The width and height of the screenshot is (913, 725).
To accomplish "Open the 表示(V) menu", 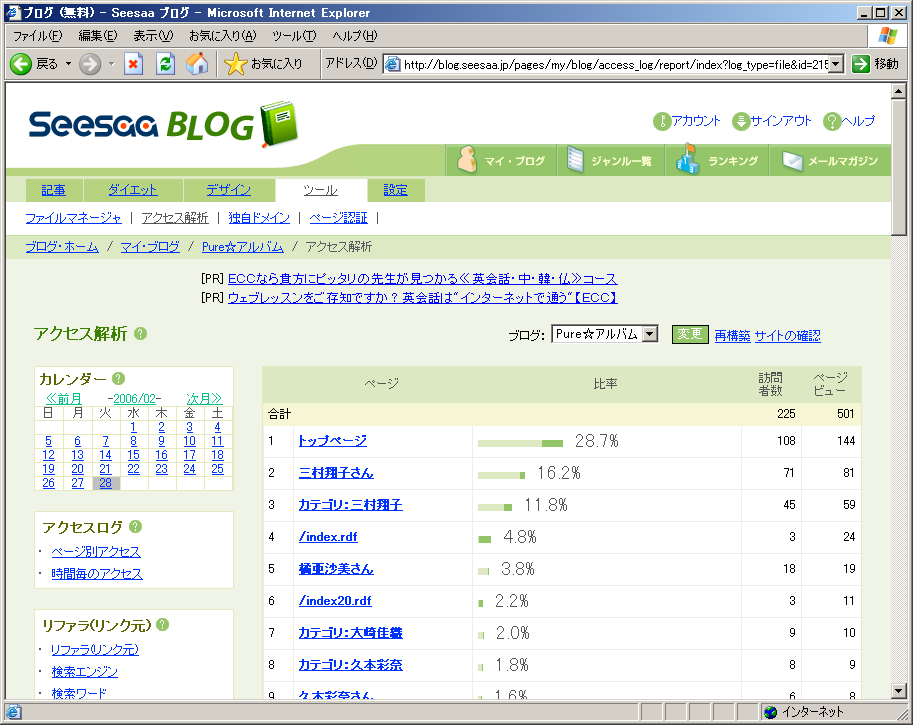I will click(153, 36).
